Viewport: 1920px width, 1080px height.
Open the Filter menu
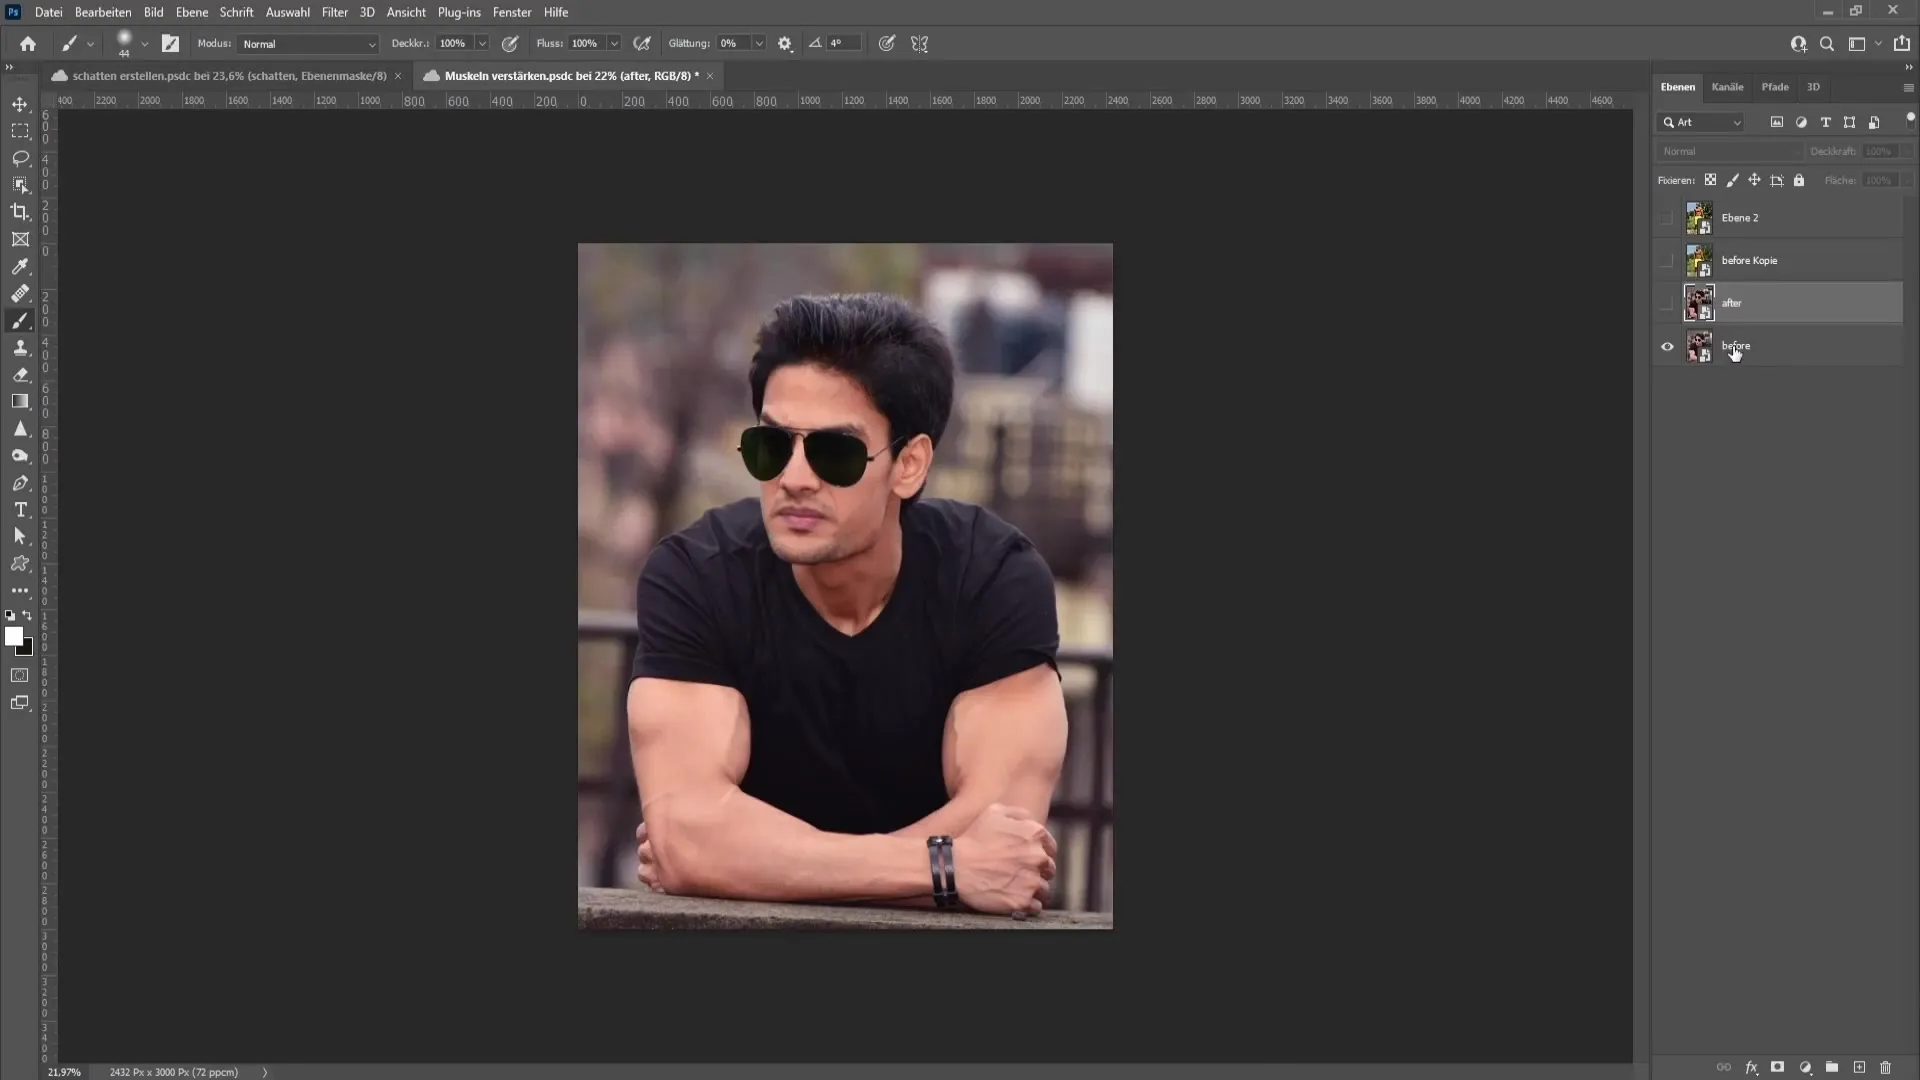[x=334, y=12]
